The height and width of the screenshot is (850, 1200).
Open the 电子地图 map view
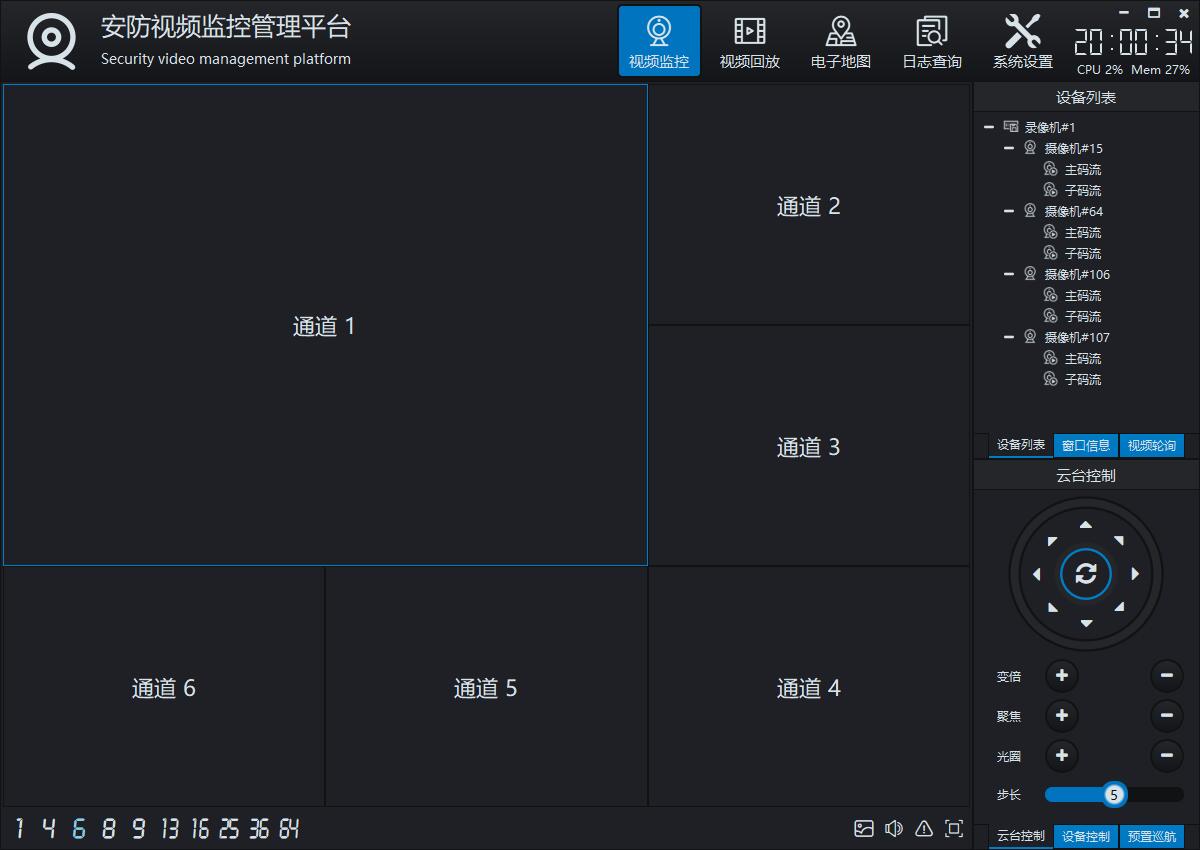(840, 42)
